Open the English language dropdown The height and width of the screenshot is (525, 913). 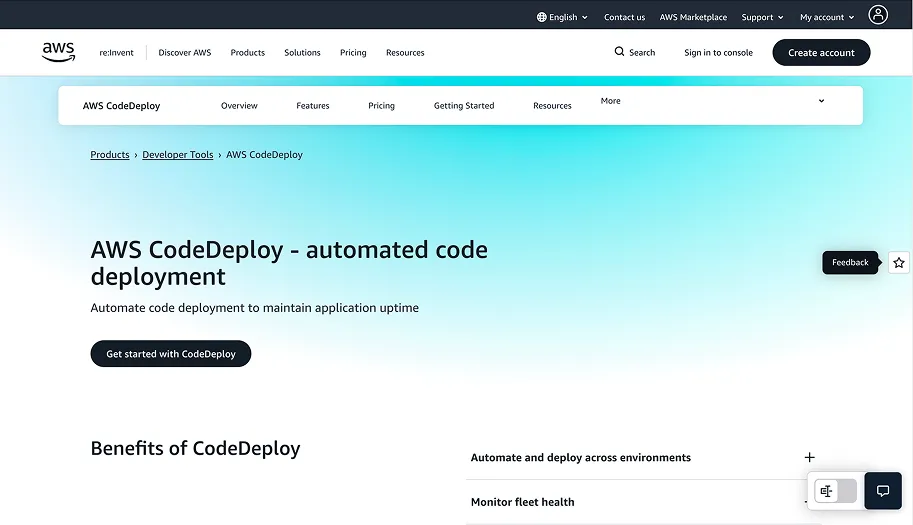click(562, 17)
